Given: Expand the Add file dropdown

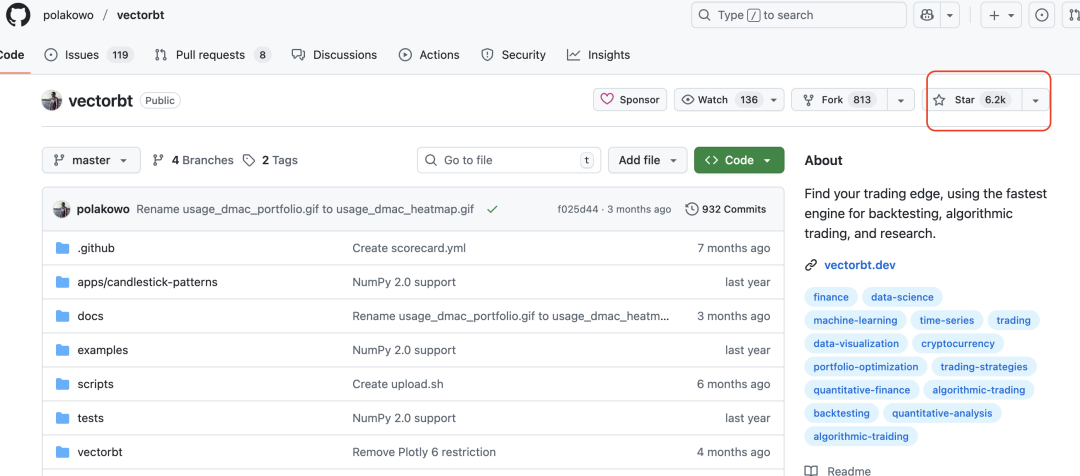Looking at the screenshot, I should [647, 160].
